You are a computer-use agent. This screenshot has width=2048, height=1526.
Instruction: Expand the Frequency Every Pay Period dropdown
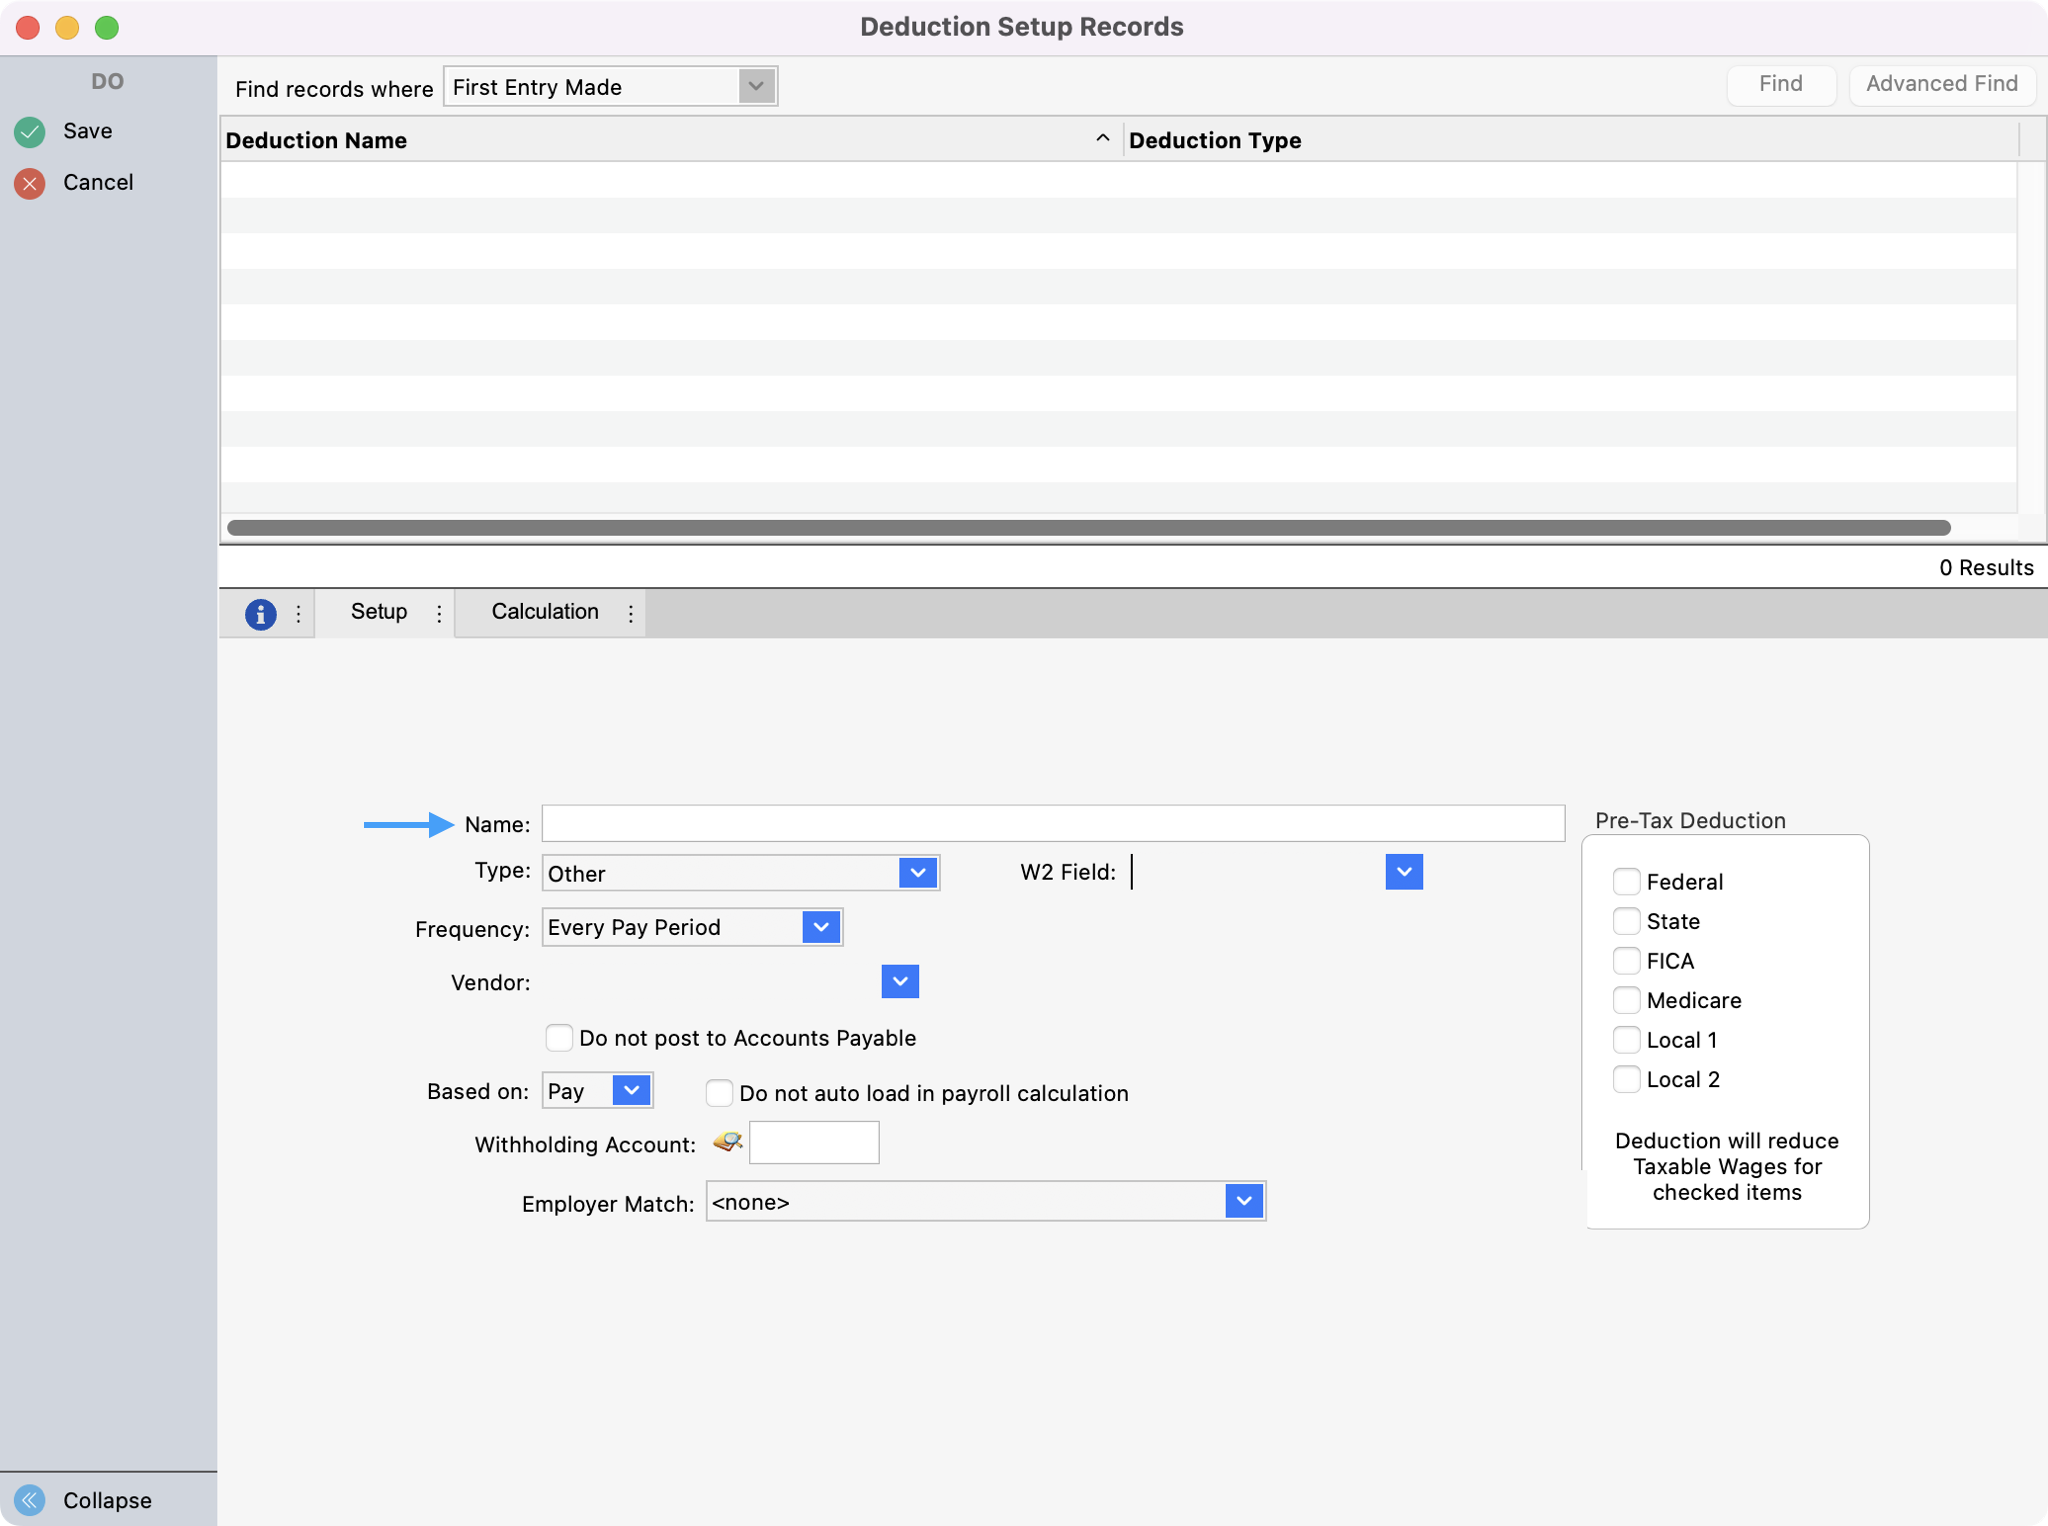pyautogui.click(x=821, y=927)
